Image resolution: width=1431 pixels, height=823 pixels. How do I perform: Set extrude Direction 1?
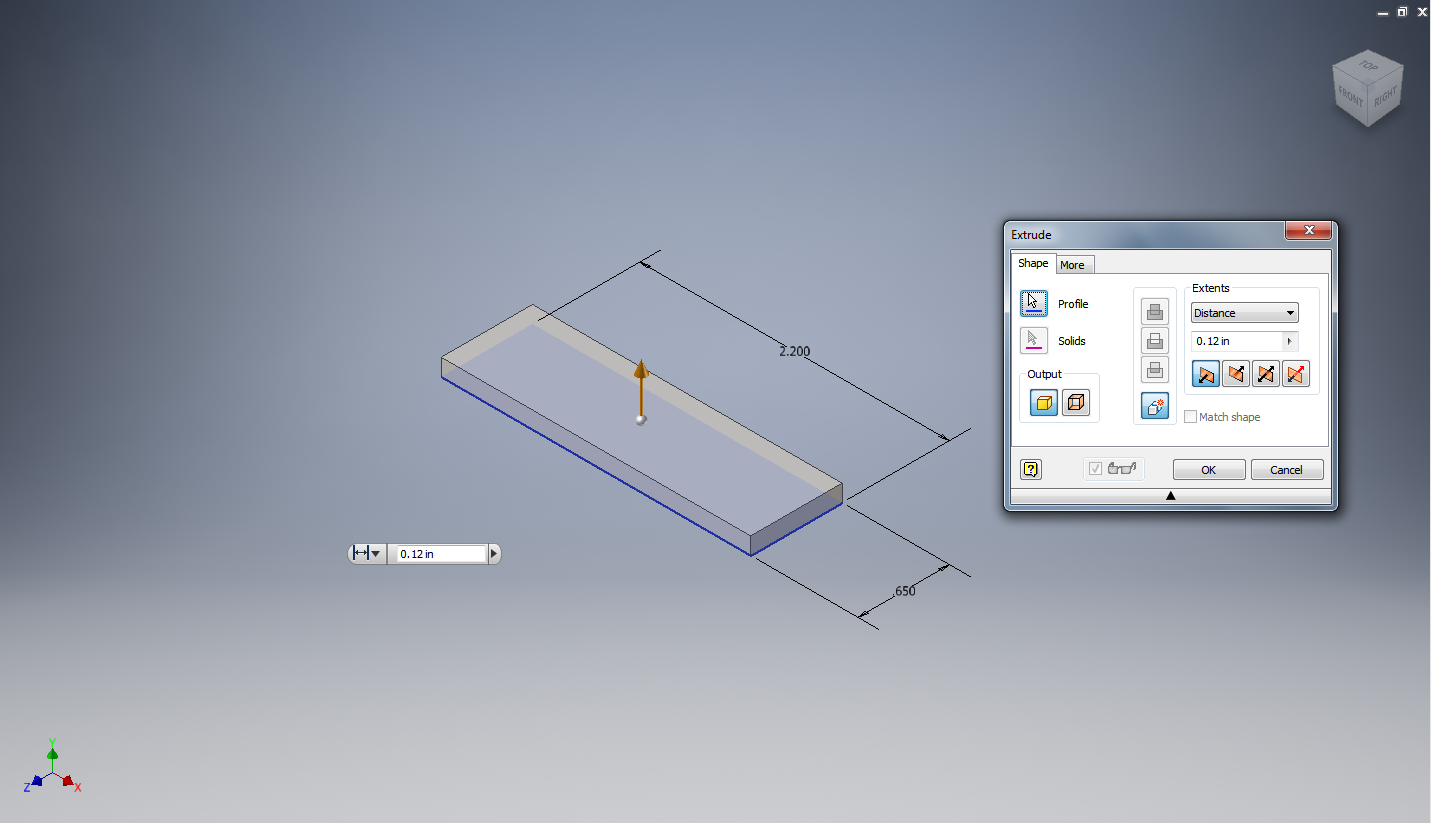(1206, 374)
